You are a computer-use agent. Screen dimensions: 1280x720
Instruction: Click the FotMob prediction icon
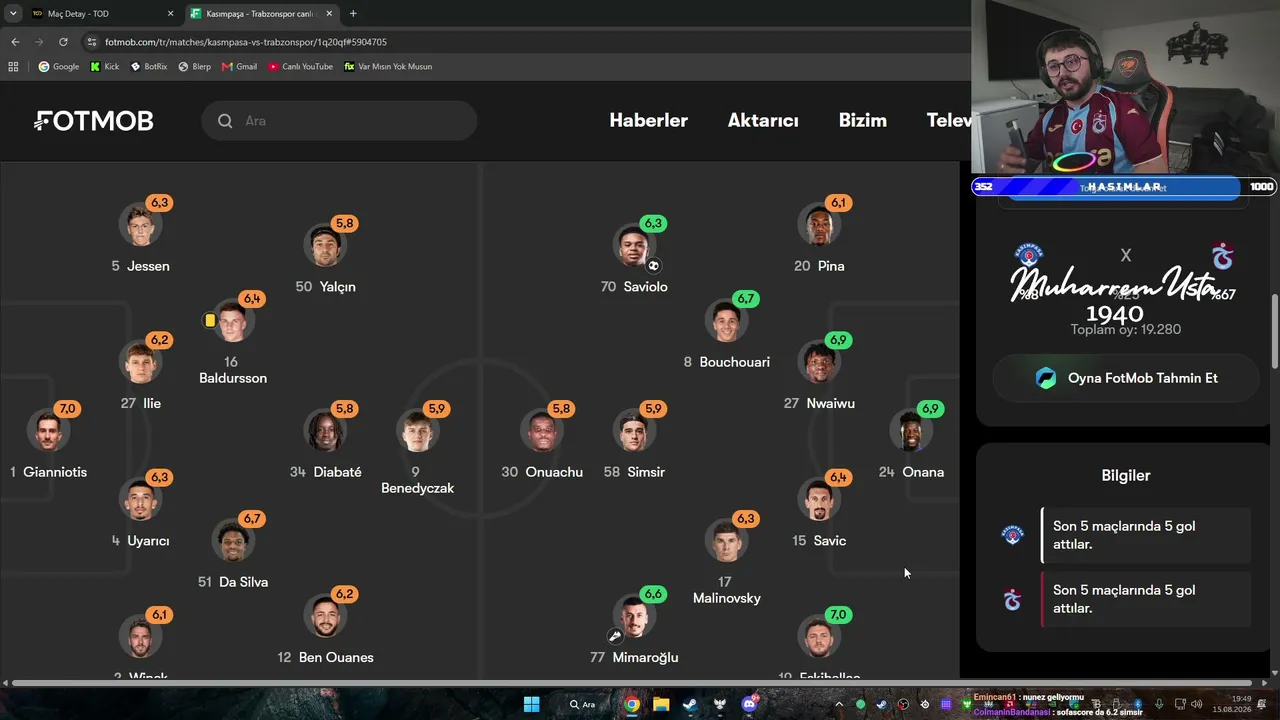pos(1046,378)
